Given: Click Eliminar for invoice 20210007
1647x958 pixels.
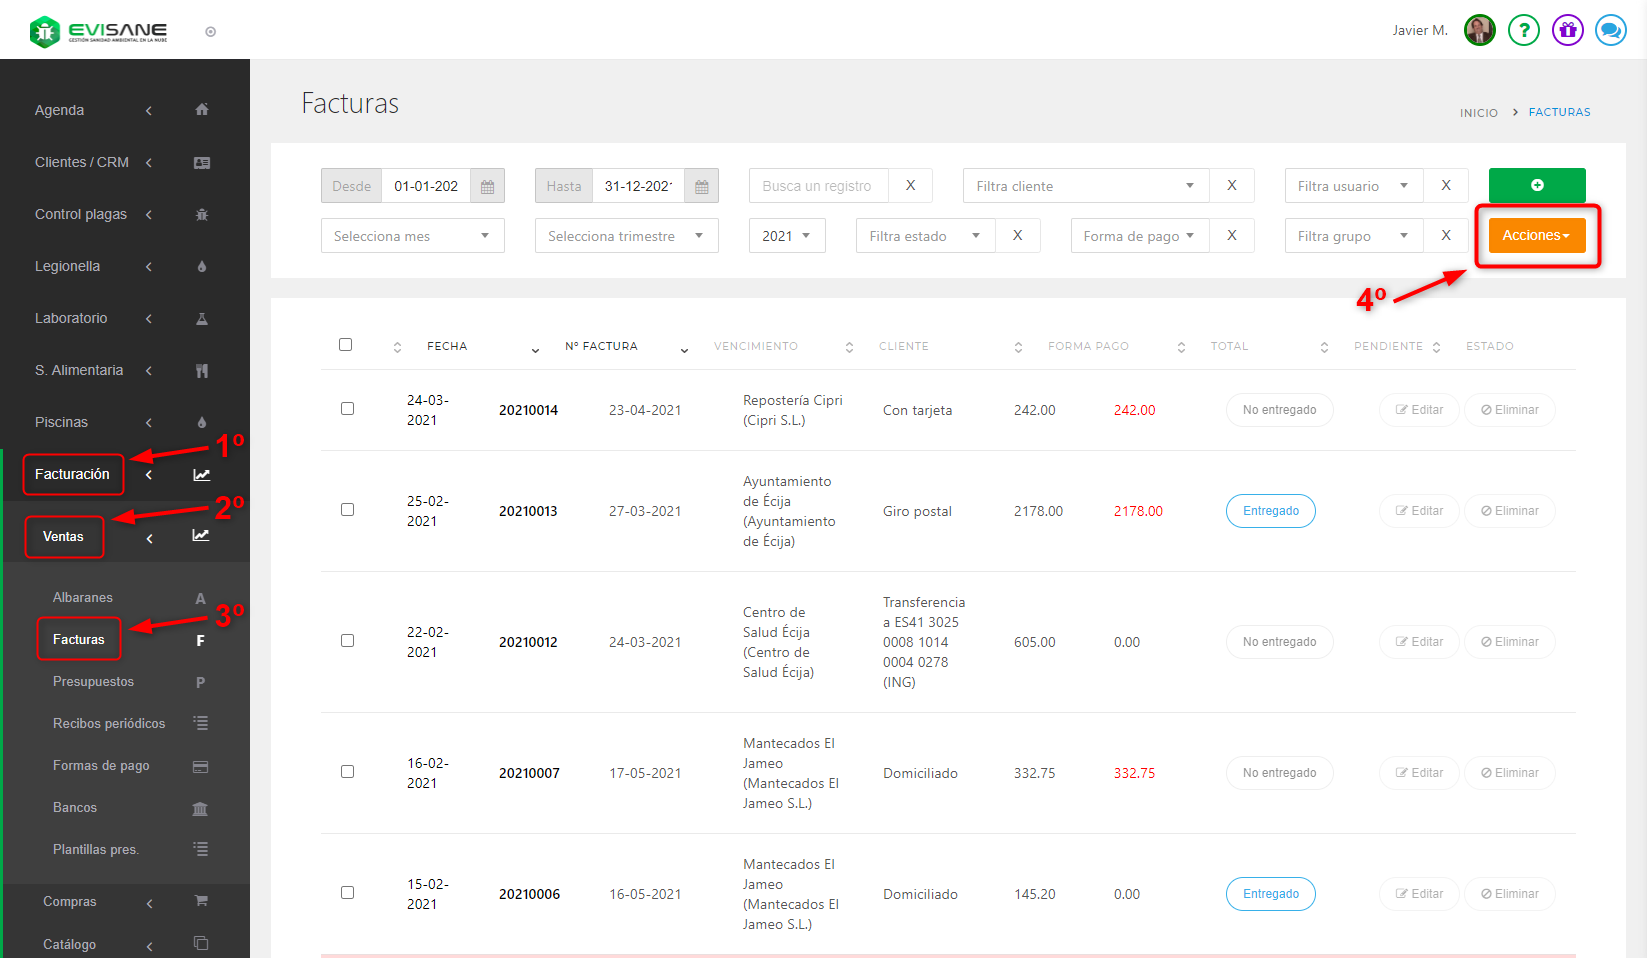Looking at the screenshot, I should (x=1509, y=773).
